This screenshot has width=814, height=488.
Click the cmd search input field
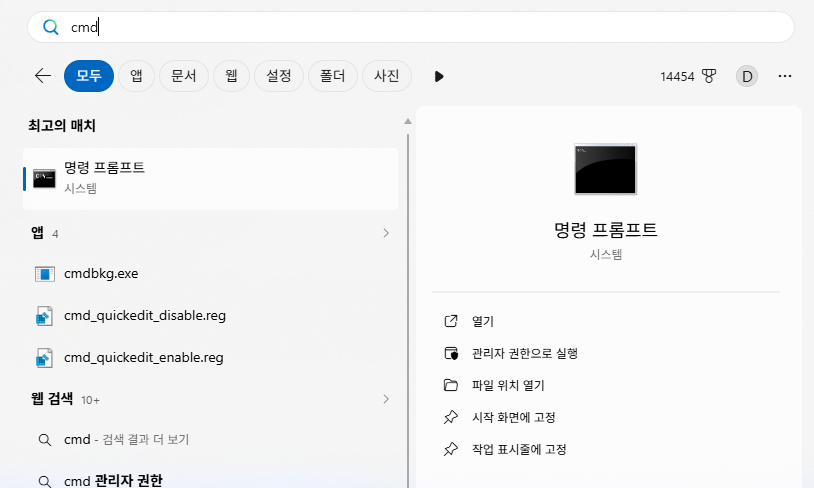pos(411,27)
